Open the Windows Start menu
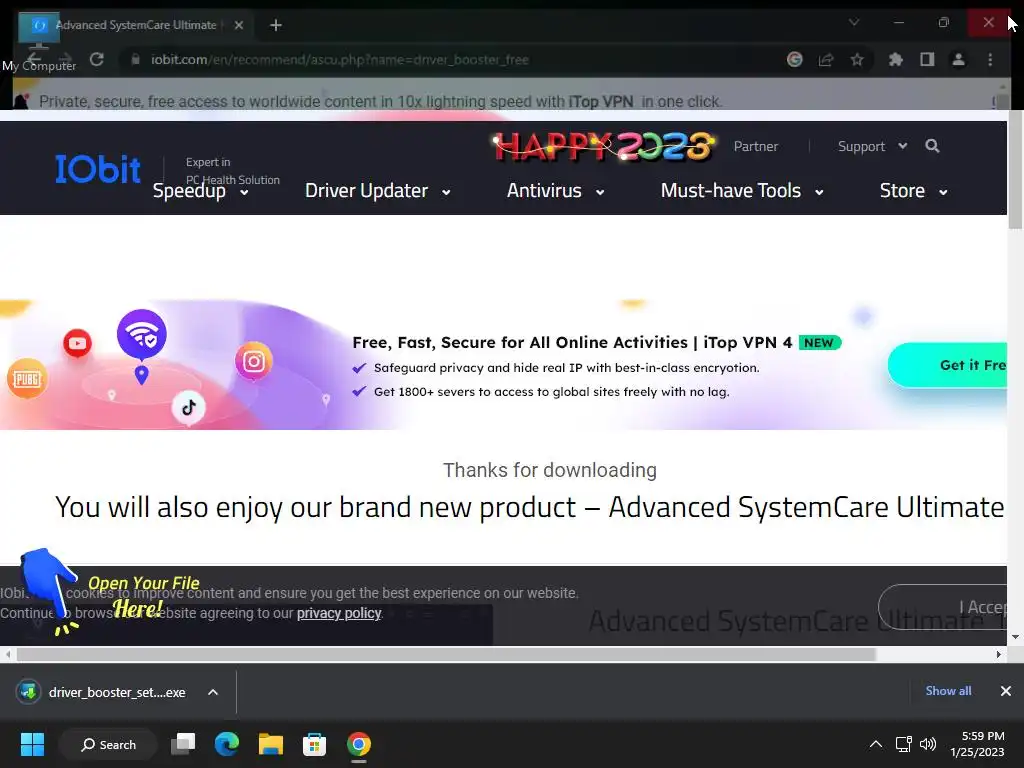 click(x=32, y=744)
